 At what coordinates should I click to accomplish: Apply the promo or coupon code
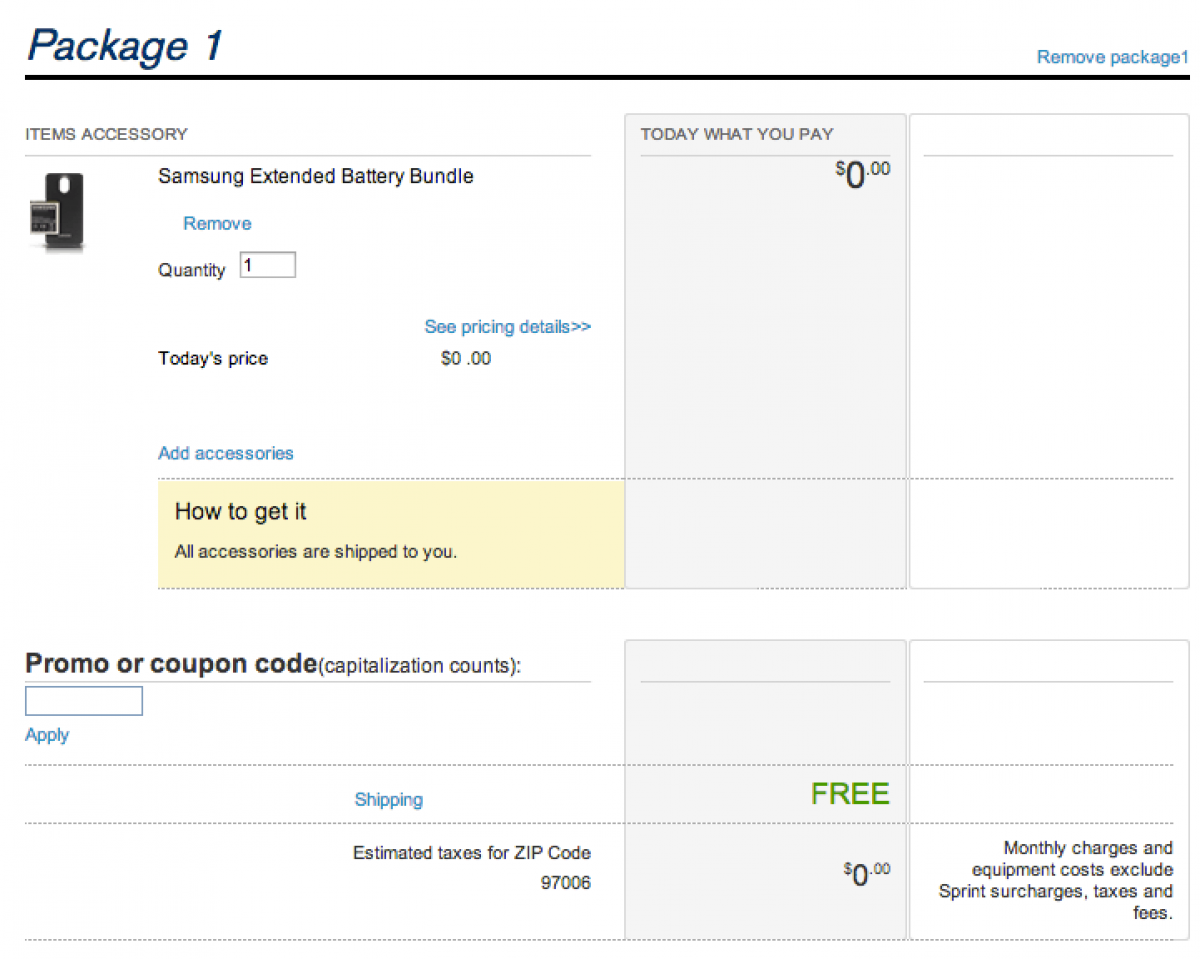coord(47,735)
